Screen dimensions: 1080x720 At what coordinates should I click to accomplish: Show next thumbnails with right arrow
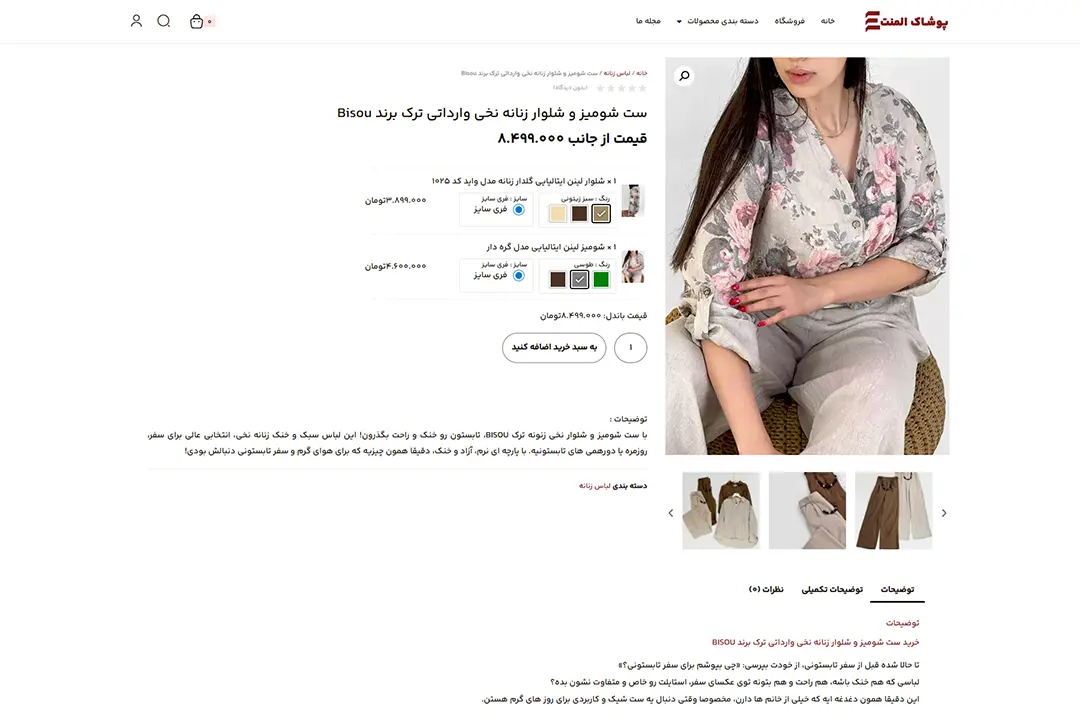[944, 513]
